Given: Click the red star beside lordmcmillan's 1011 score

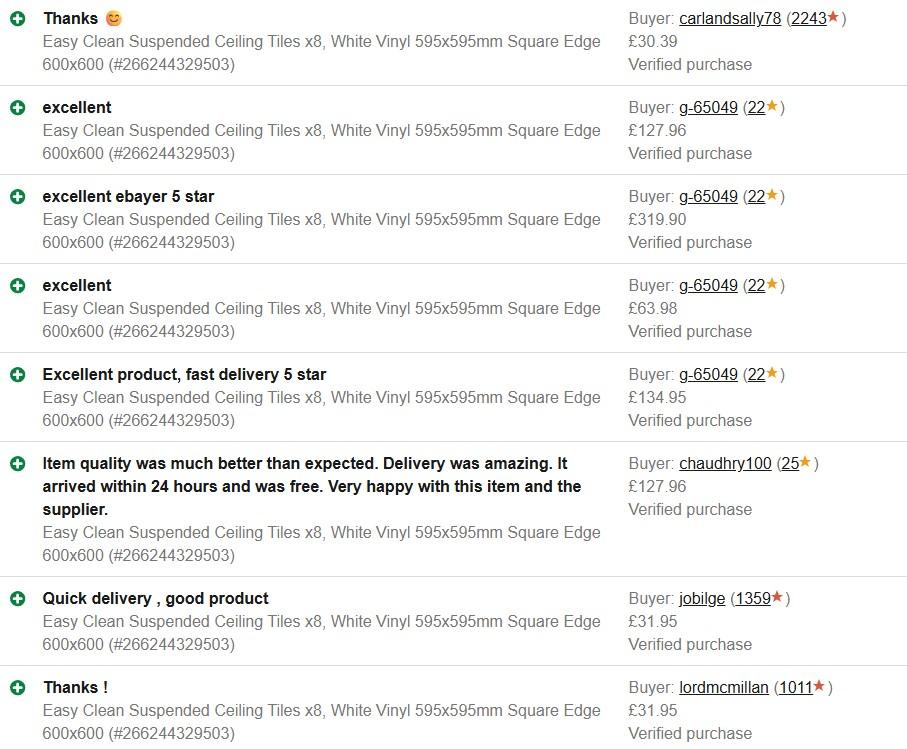Looking at the screenshot, I should [819, 687].
